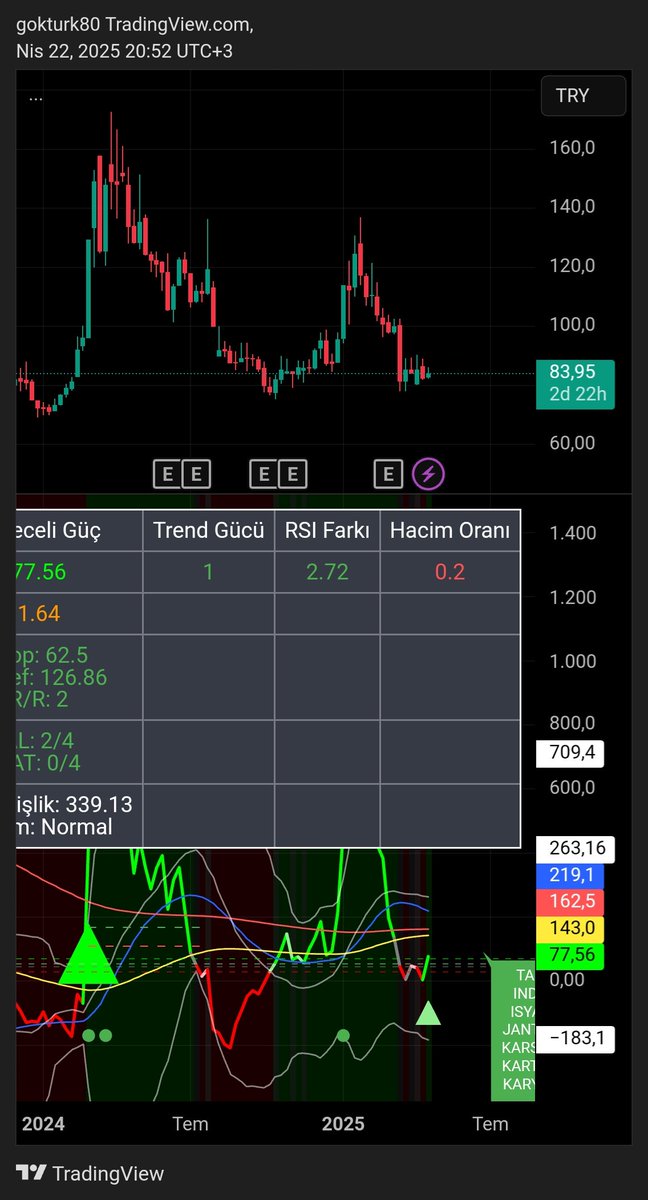Click the −183,1 value label

pyautogui.click(x=575, y=1040)
